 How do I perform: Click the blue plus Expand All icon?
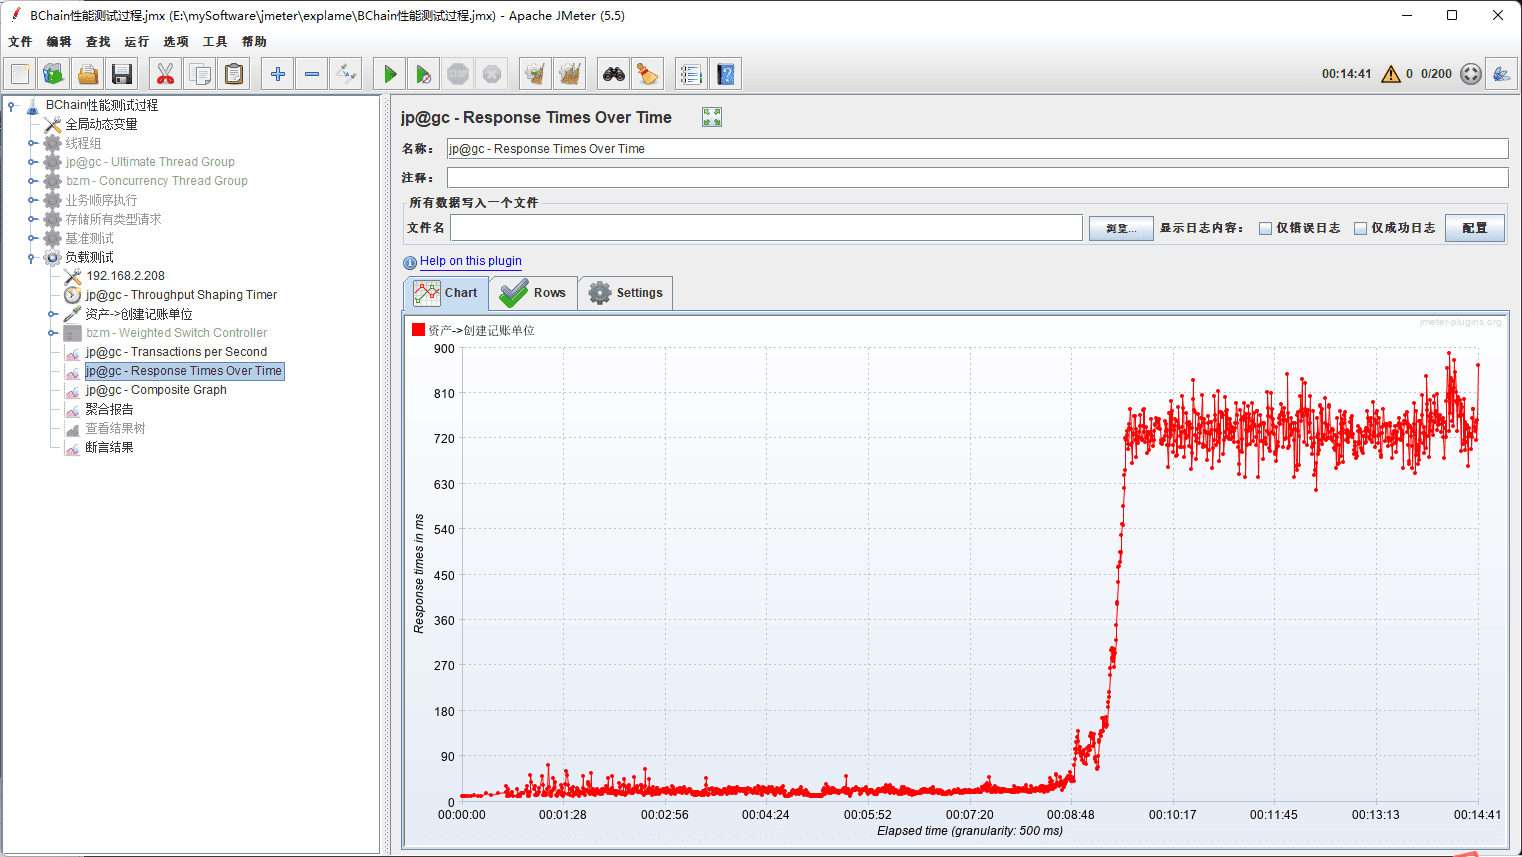[x=278, y=74]
